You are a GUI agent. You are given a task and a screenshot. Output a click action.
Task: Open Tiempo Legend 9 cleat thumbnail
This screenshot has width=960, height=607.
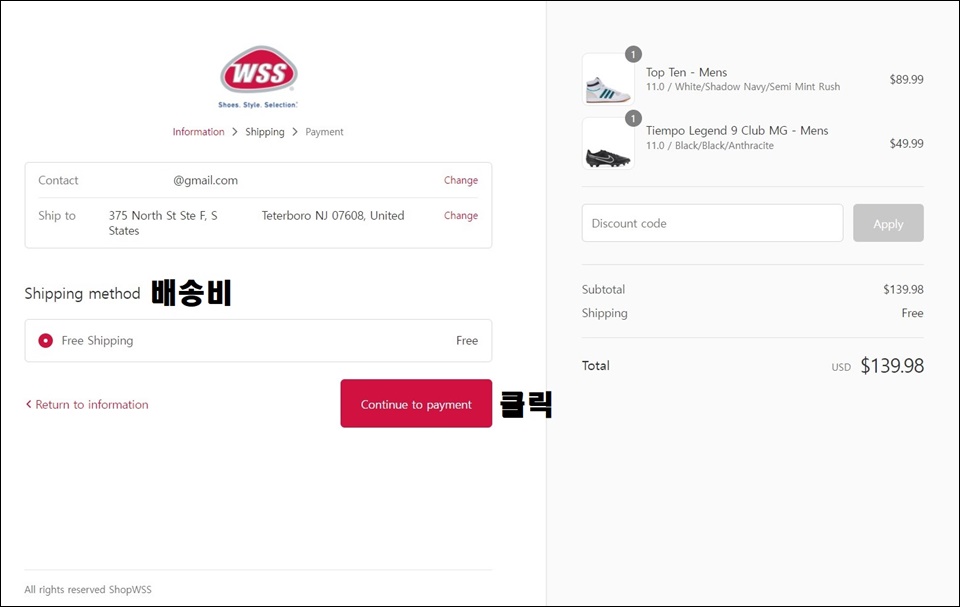coord(608,143)
